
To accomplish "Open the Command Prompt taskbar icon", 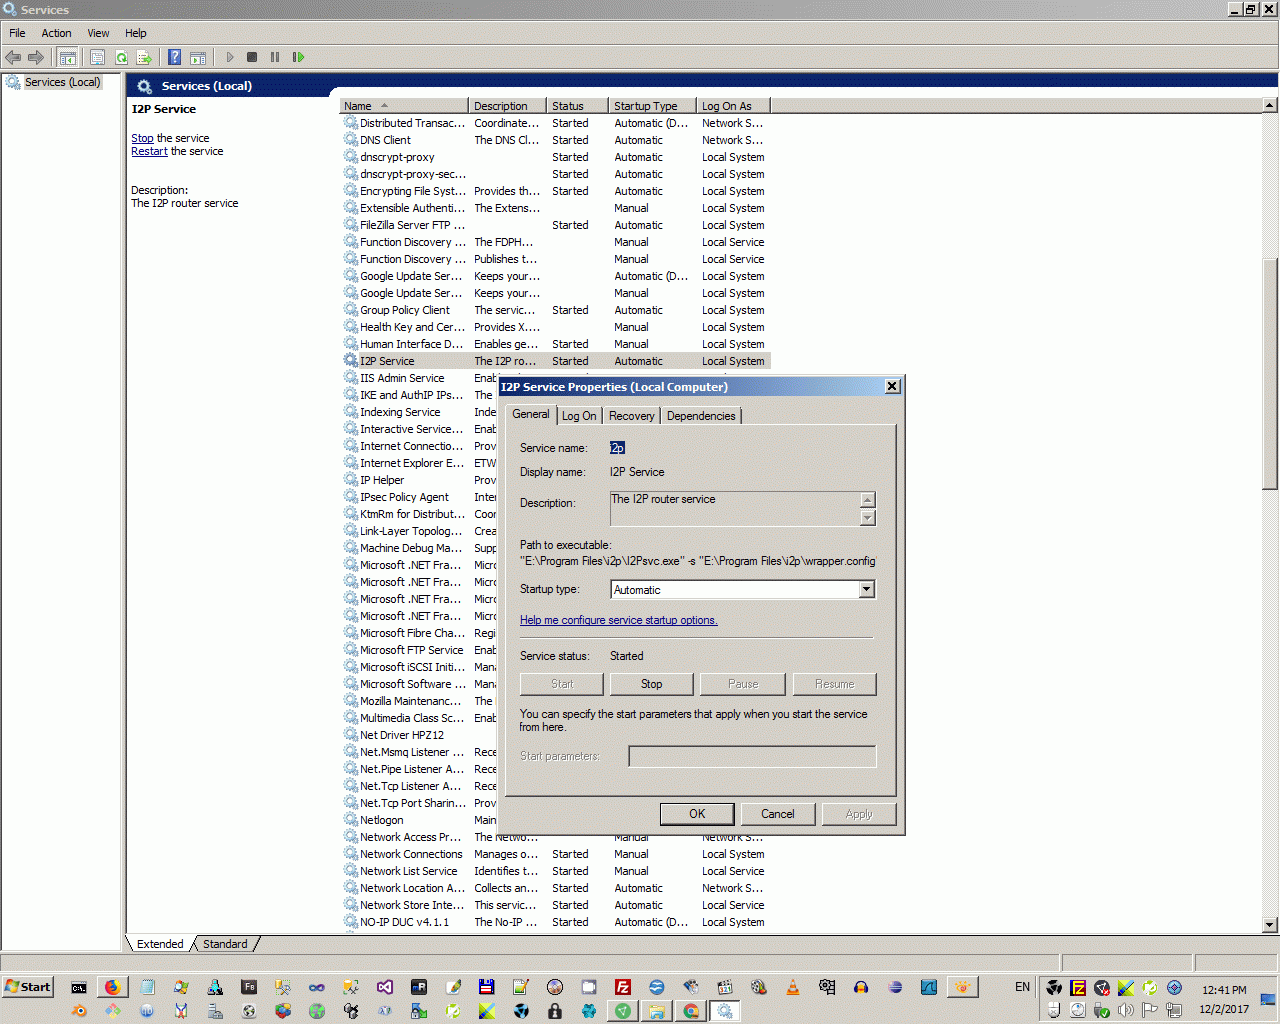I will [79, 987].
